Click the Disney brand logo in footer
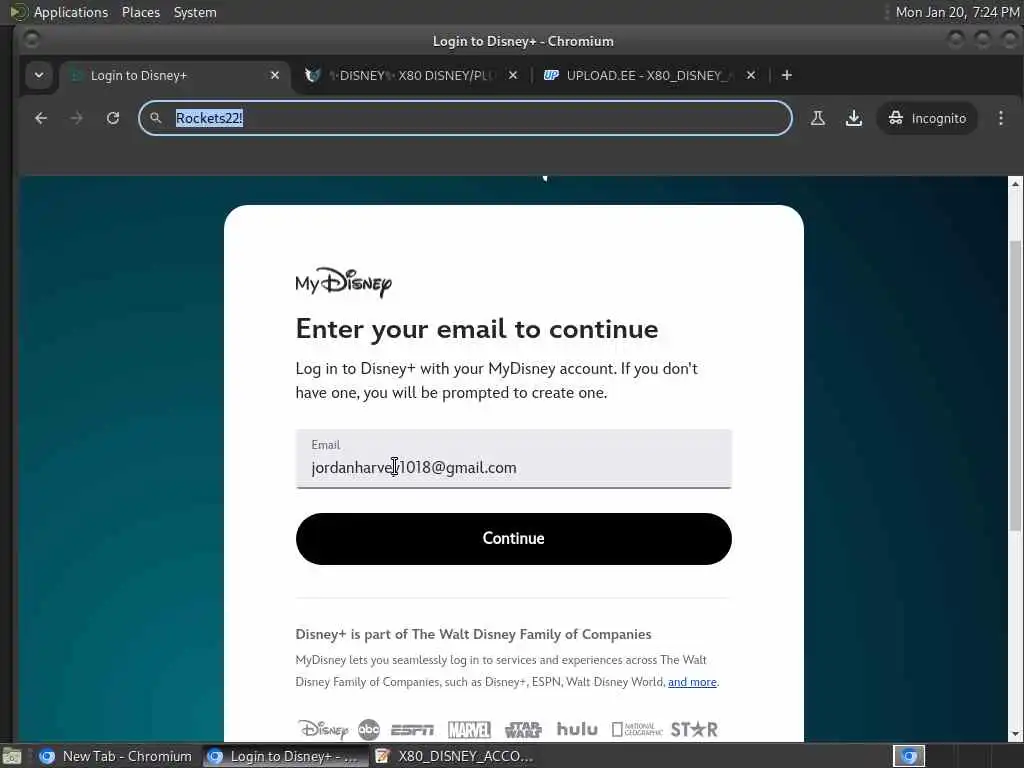Screen dimensions: 1024x768 (323, 729)
